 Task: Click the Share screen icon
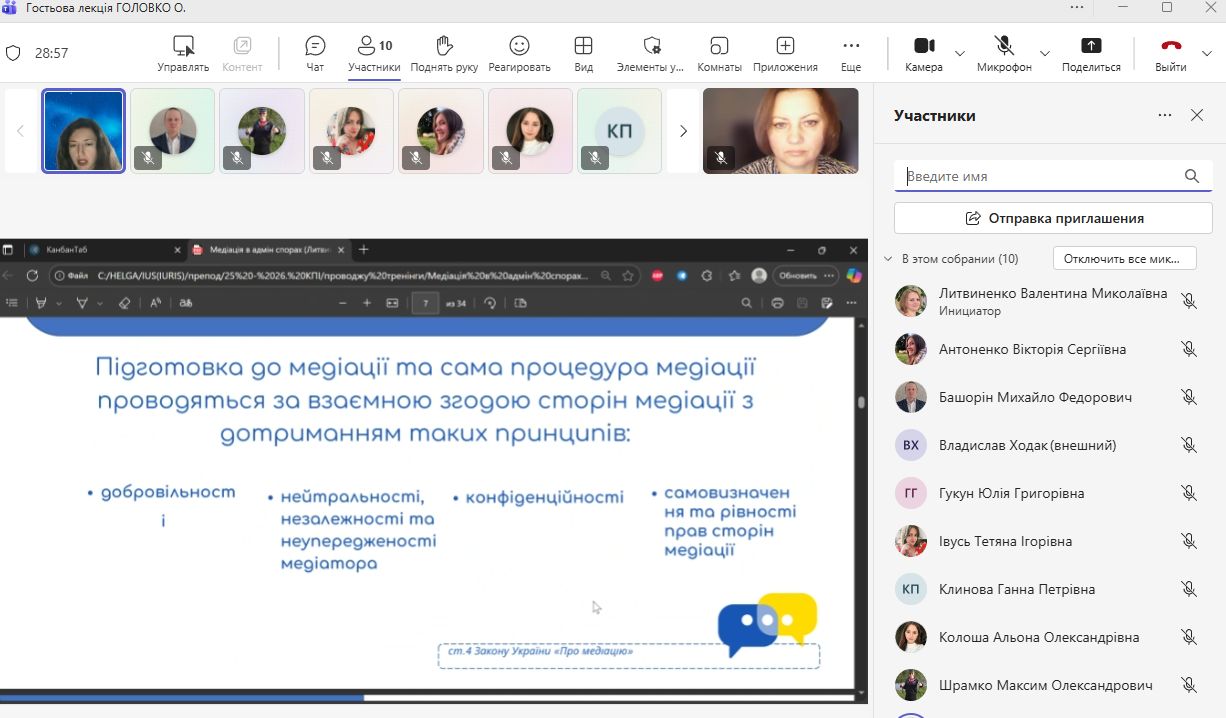point(1091,53)
